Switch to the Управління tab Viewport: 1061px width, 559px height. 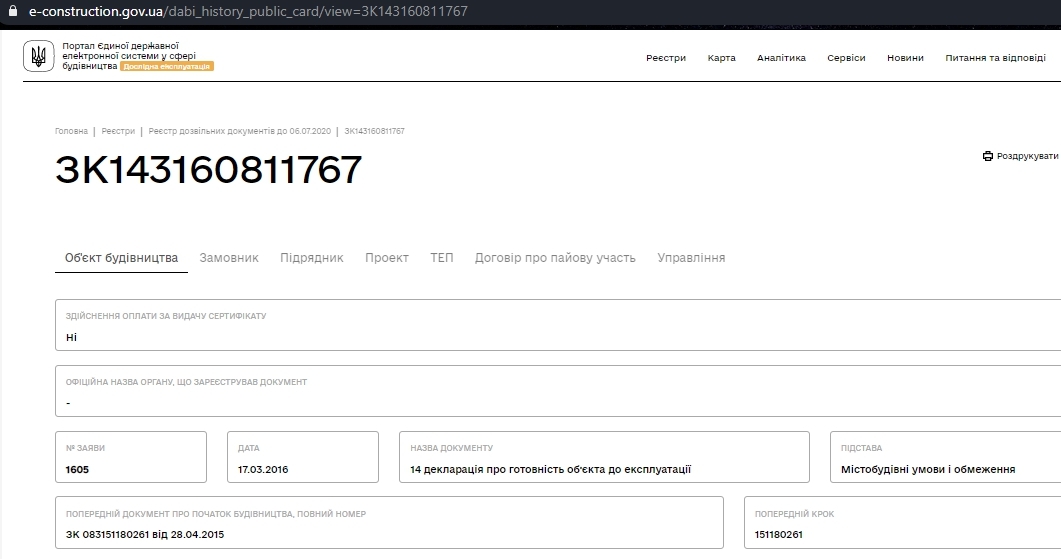coord(691,258)
